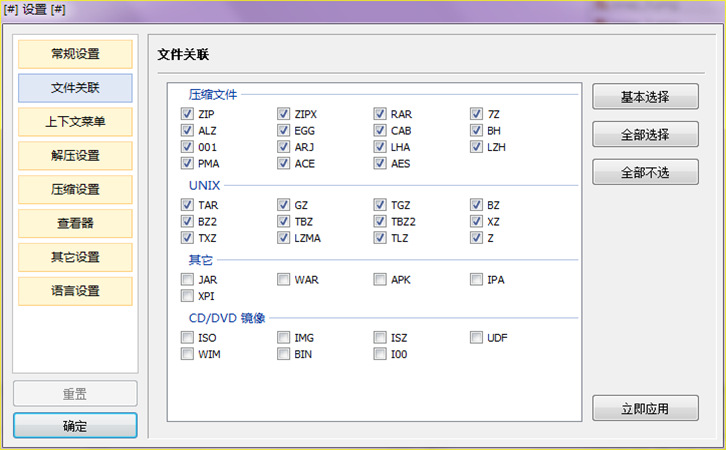726x450 pixels.
Task: Toggle the 7Z file association
Action: [477, 114]
